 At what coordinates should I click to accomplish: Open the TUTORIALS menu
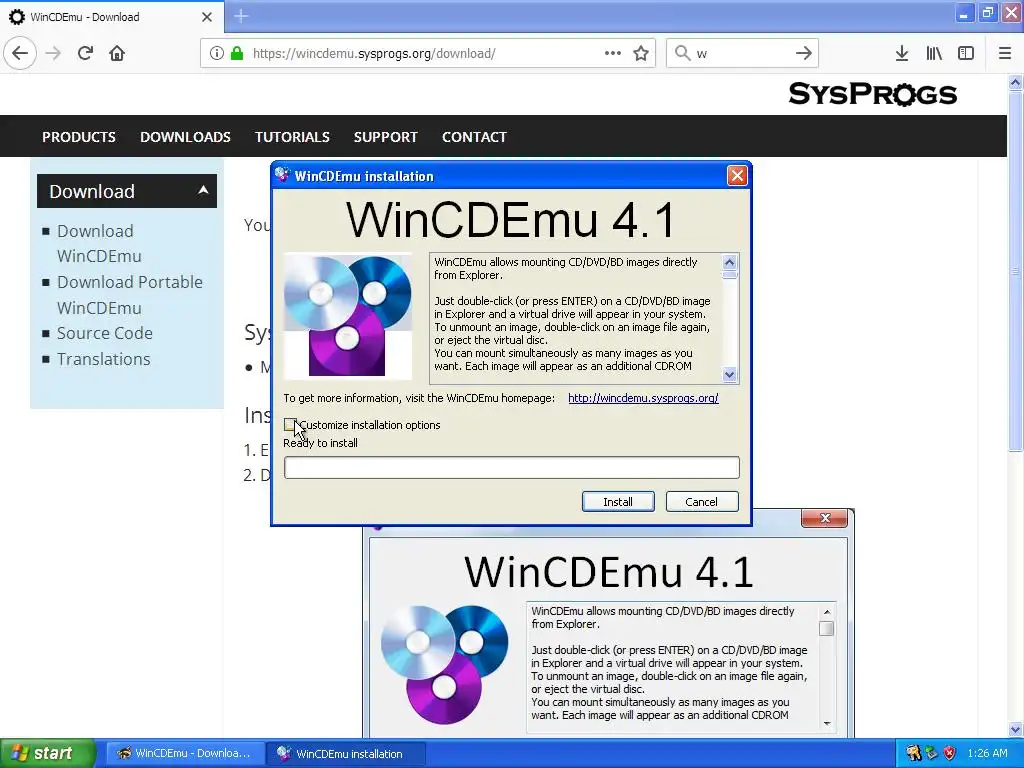292,137
